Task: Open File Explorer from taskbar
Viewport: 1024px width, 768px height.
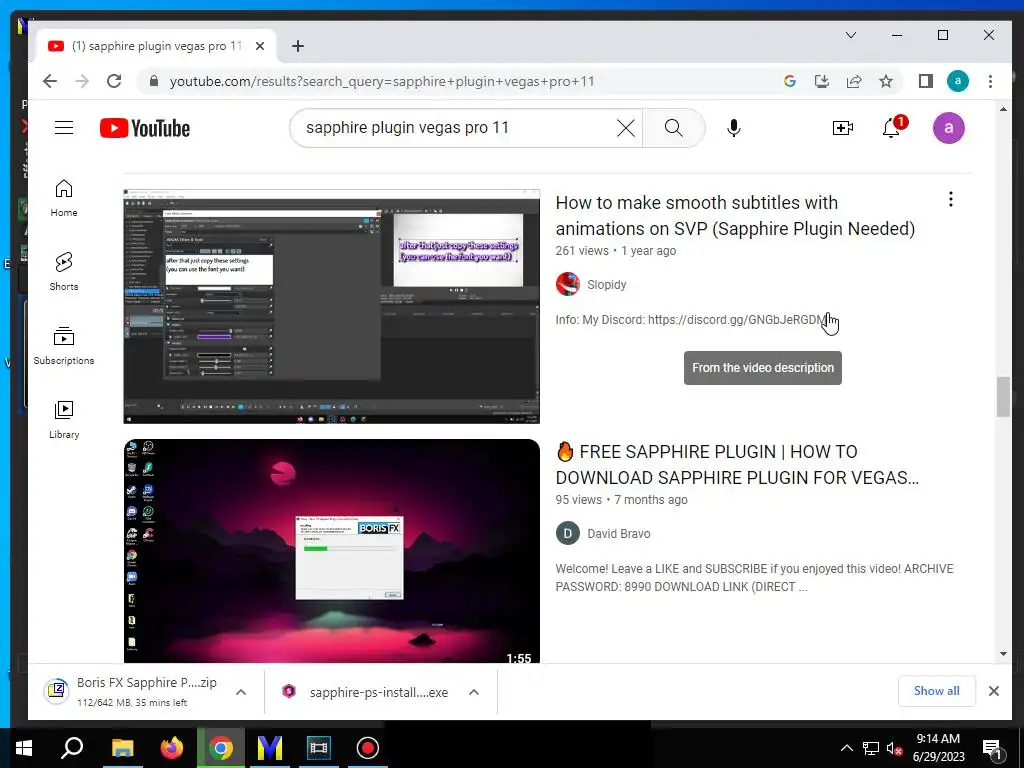Action: click(122, 748)
